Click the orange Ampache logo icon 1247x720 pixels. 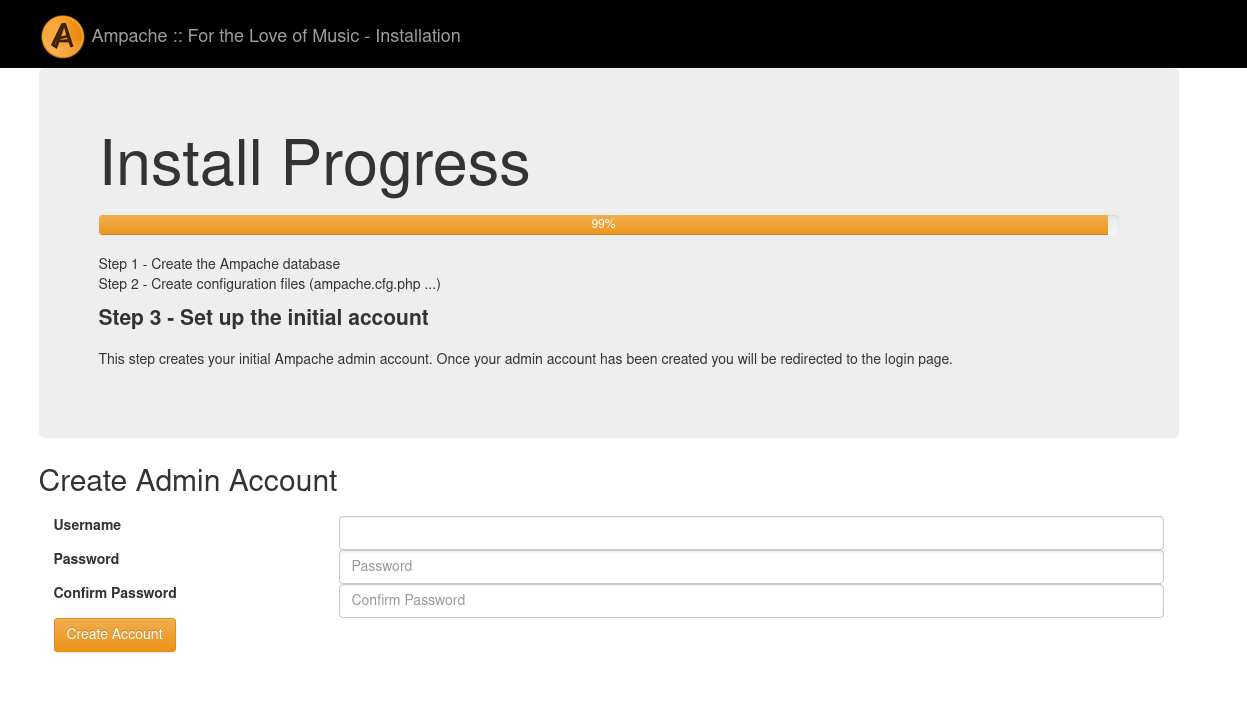(63, 37)
